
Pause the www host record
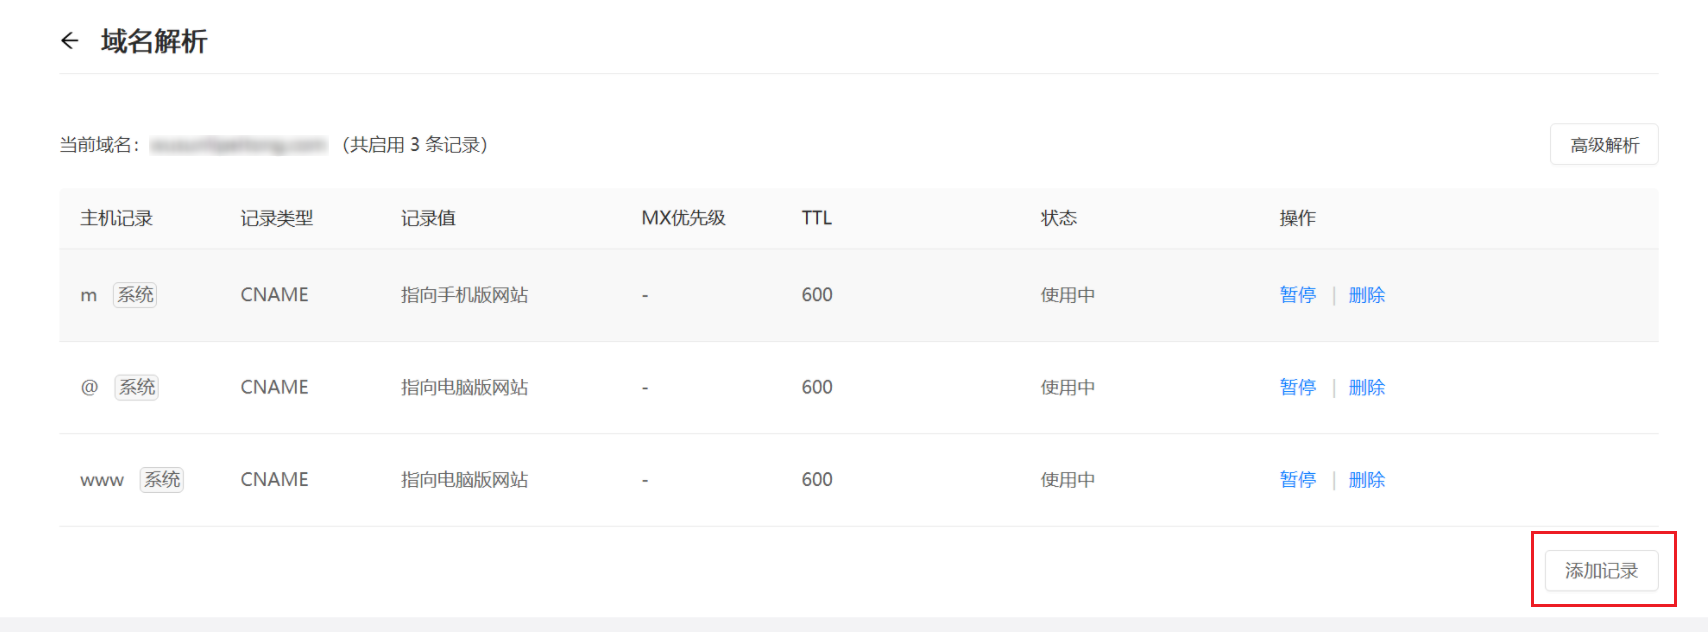tap(1298, 480)
